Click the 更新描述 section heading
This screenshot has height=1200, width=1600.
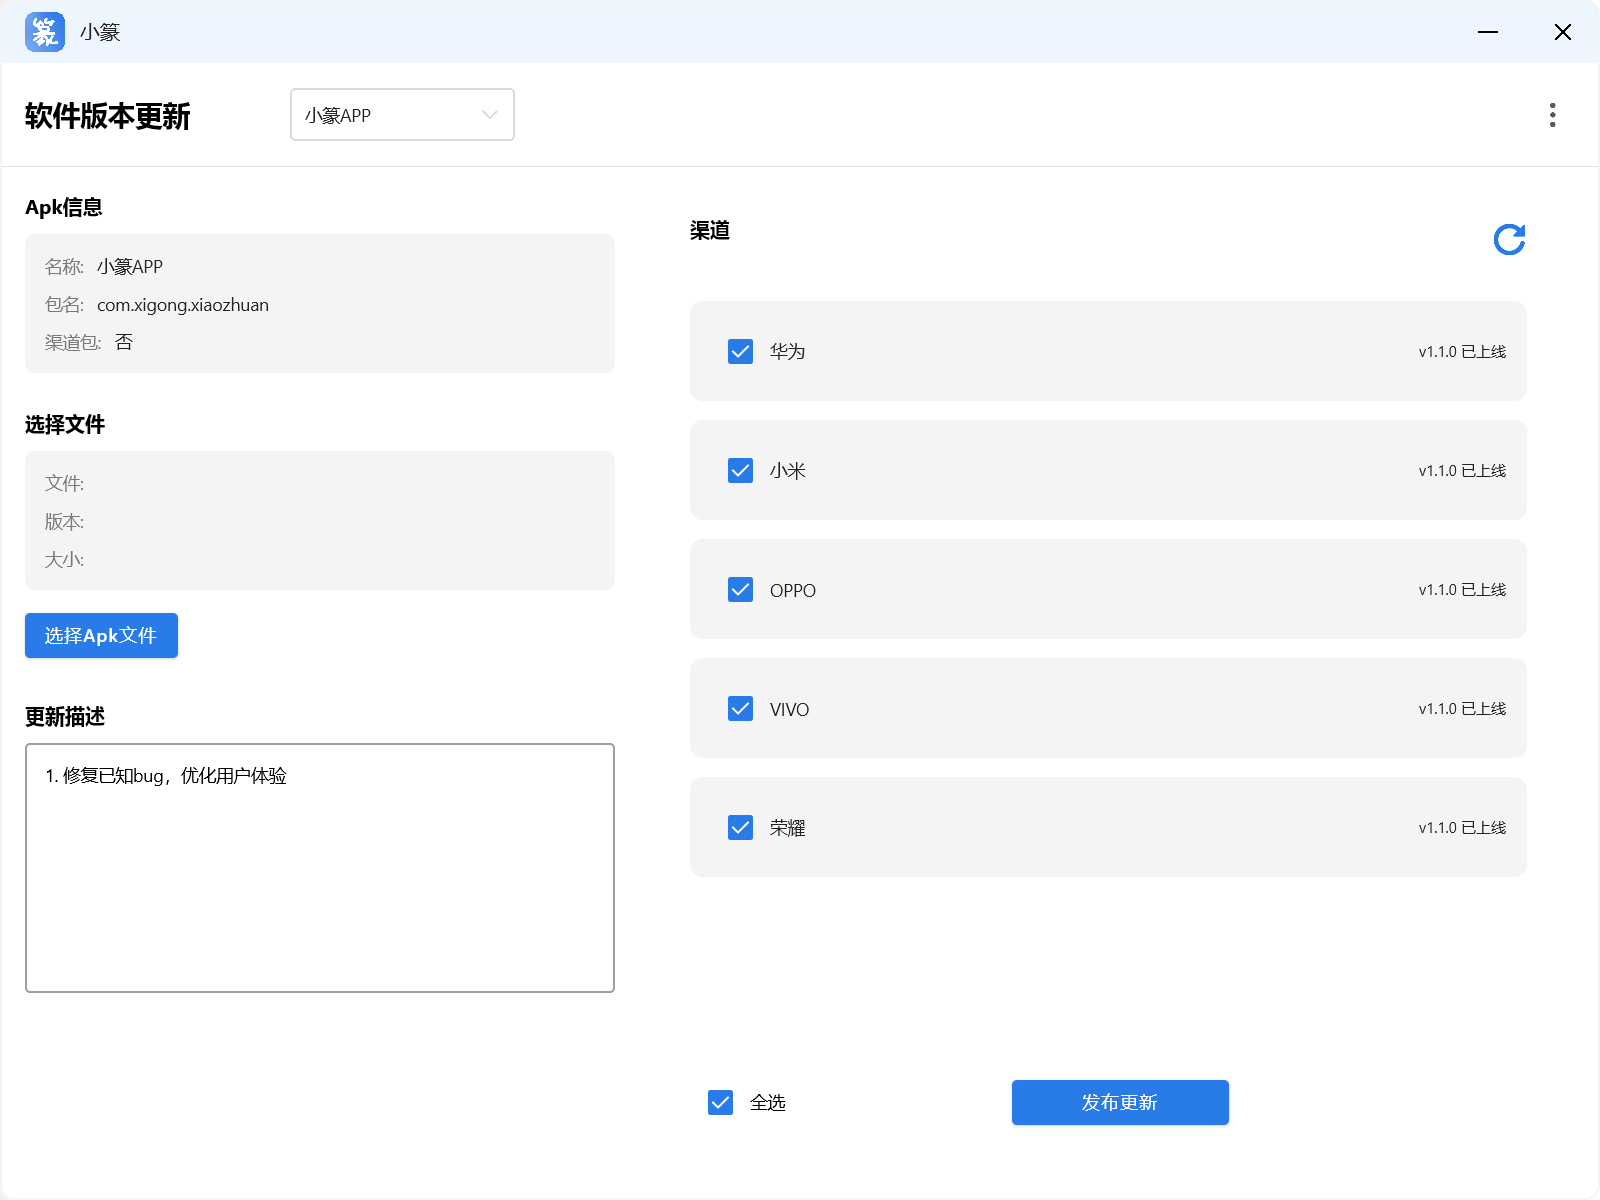pos(65,717)
